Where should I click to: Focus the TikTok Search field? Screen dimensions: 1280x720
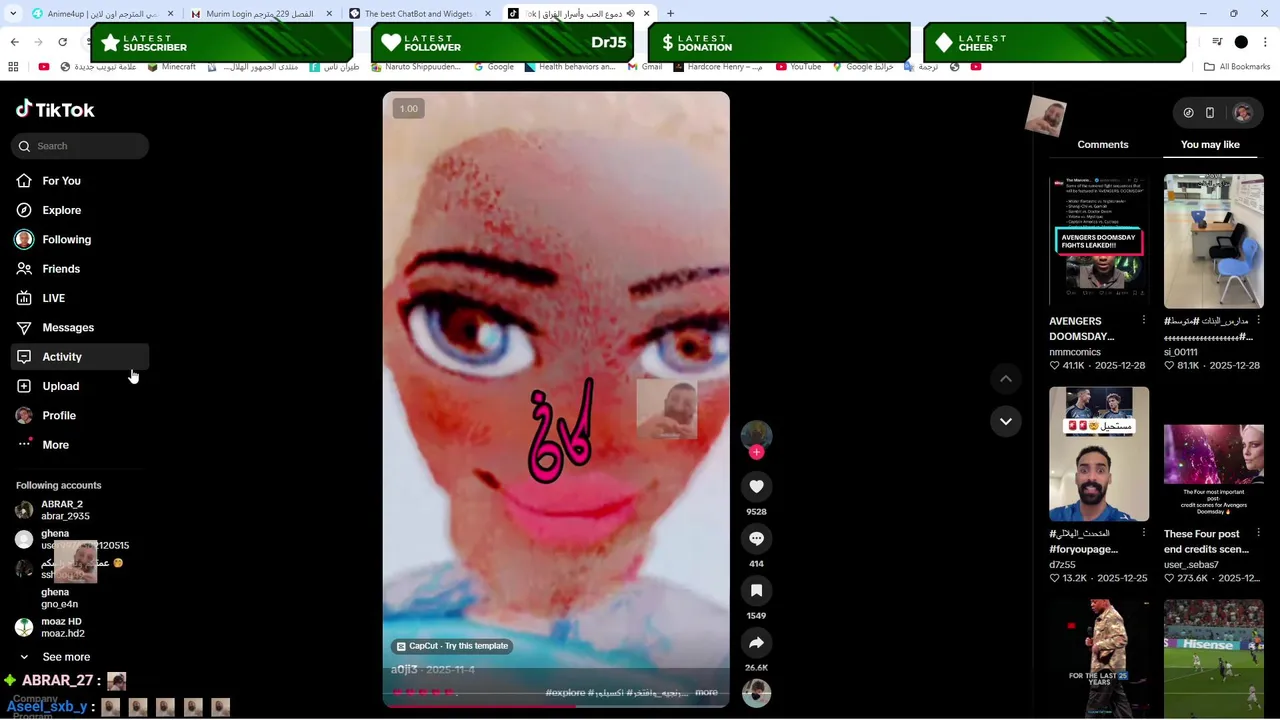80,146
